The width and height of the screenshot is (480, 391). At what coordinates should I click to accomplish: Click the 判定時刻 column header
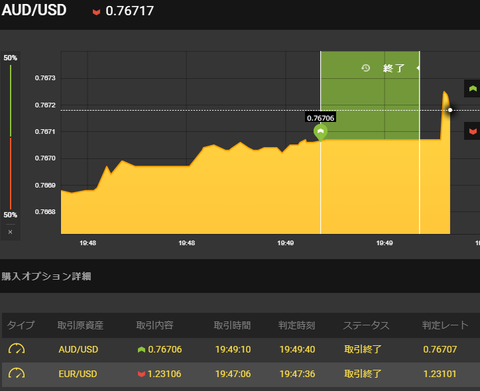point(297,325)
